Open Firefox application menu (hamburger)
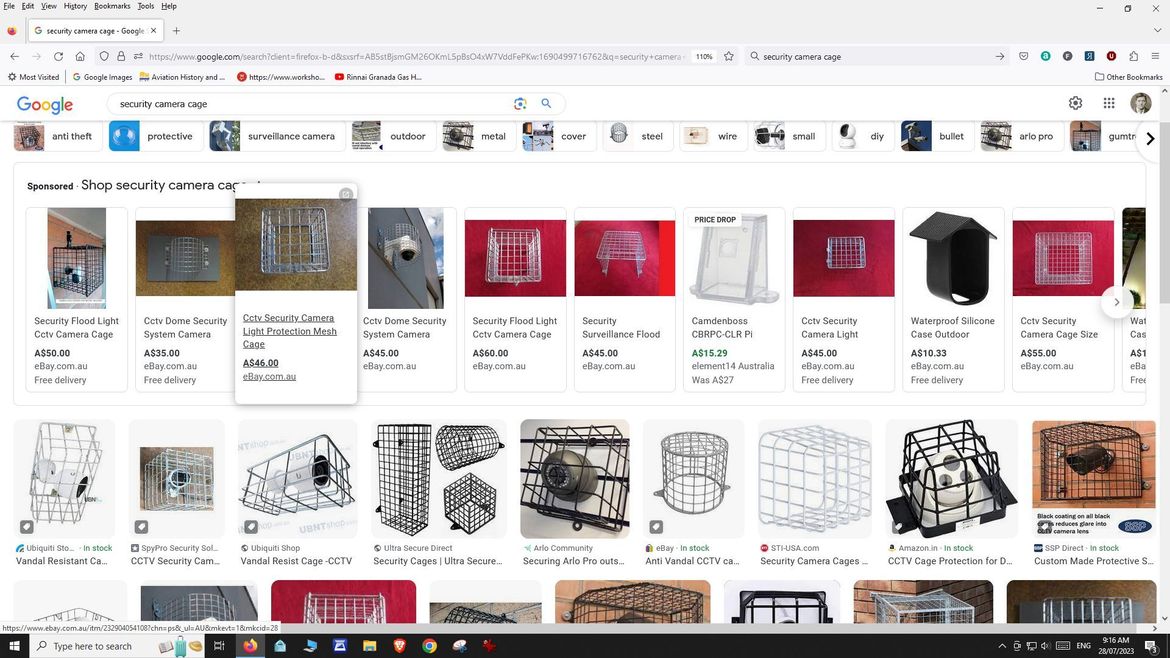The height and width of the screenshot is (658, 1170). point(1155,57)
